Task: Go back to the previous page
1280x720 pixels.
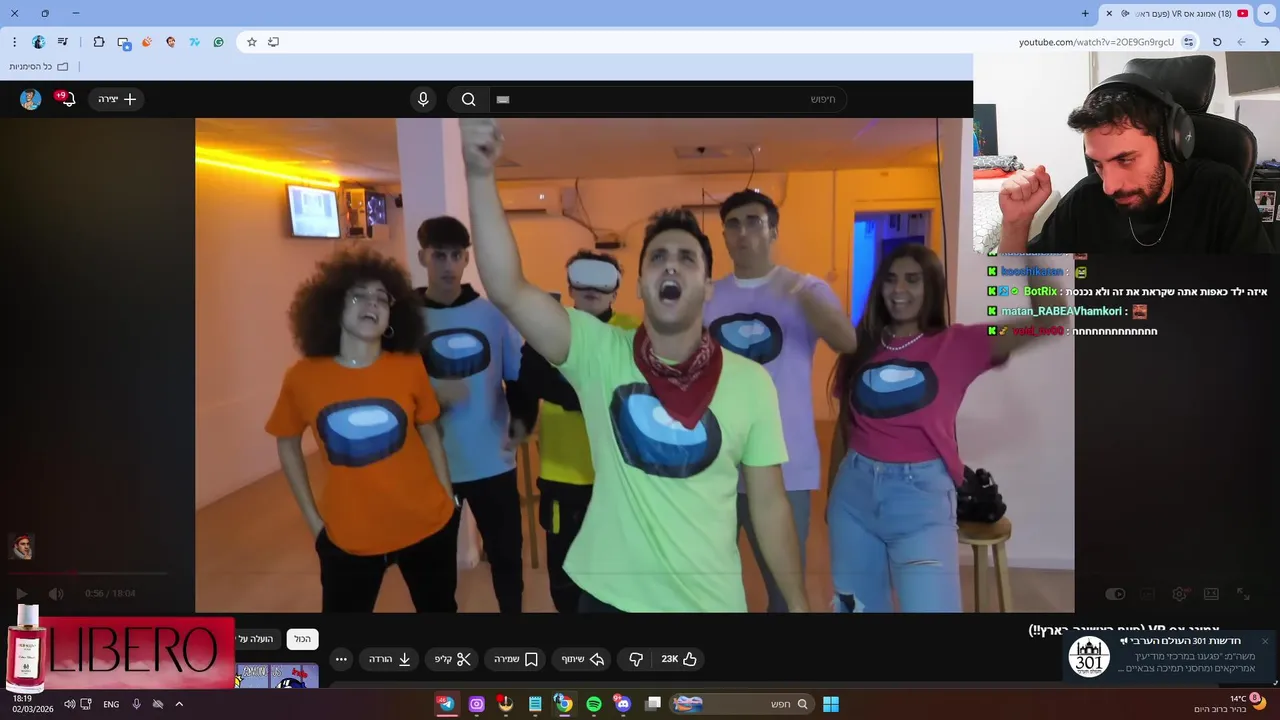Action: click(1265, 42)
